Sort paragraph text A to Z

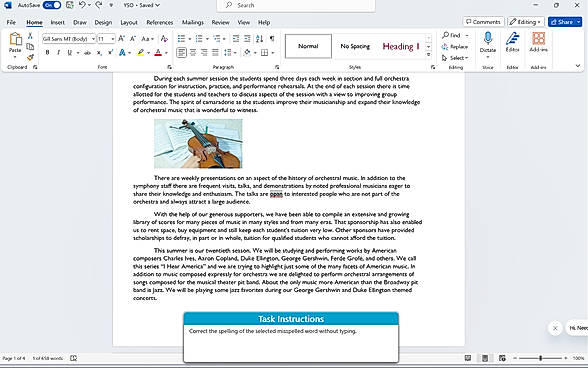point(260,39)
